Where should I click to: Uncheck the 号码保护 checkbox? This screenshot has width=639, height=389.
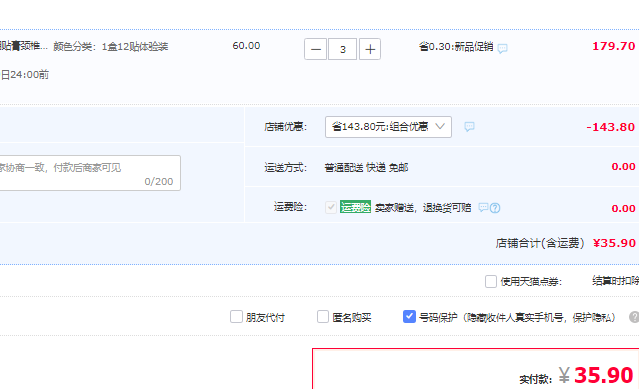pos(409,316)
